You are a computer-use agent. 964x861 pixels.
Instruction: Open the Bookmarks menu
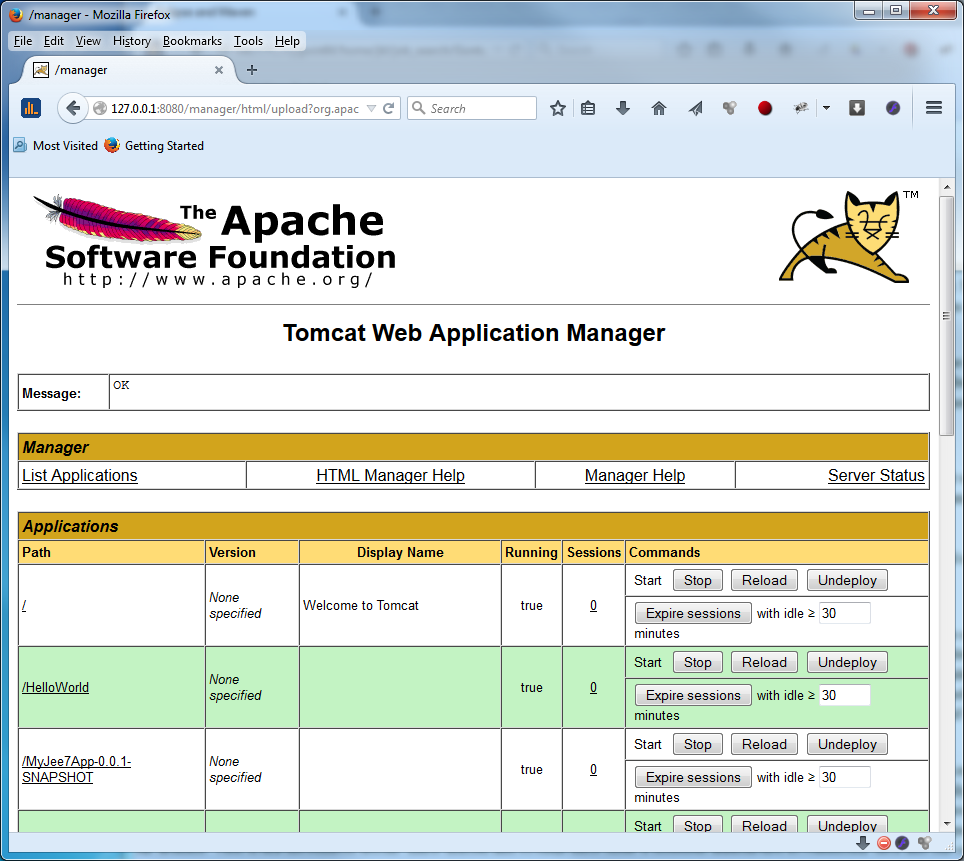(x=192, y=41)
